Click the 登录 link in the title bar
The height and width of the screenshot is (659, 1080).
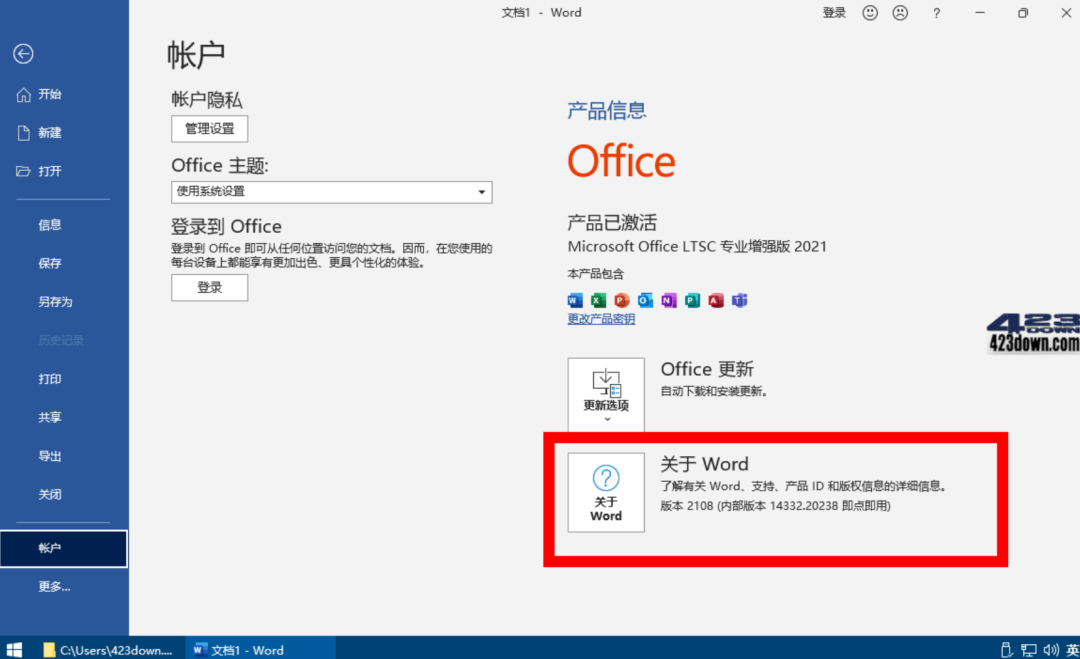pyautogui.click(x=834, y=12)
